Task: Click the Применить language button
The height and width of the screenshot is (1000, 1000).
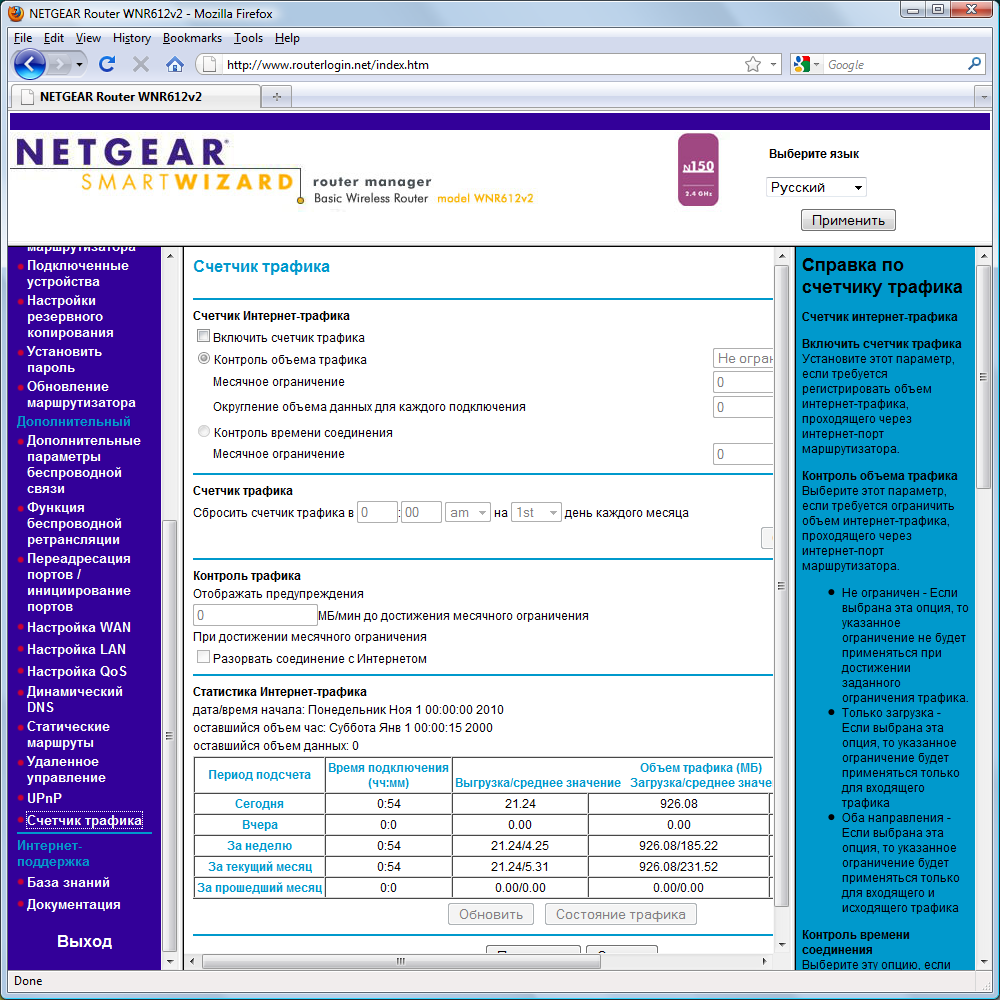Action: (848, 221)
